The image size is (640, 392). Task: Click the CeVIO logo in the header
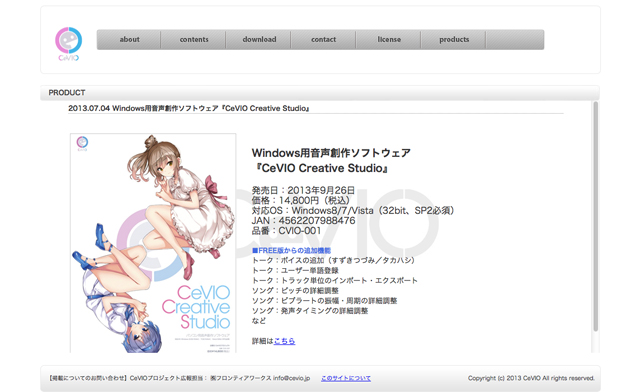[x=69, y=44]
